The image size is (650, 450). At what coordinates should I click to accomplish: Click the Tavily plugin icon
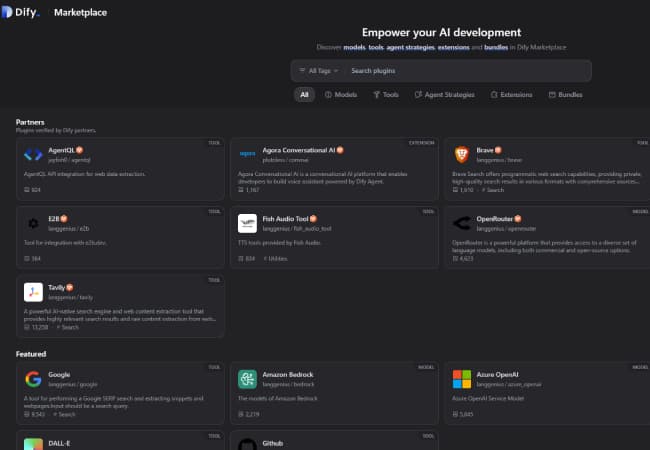click(x=33, y=291)
